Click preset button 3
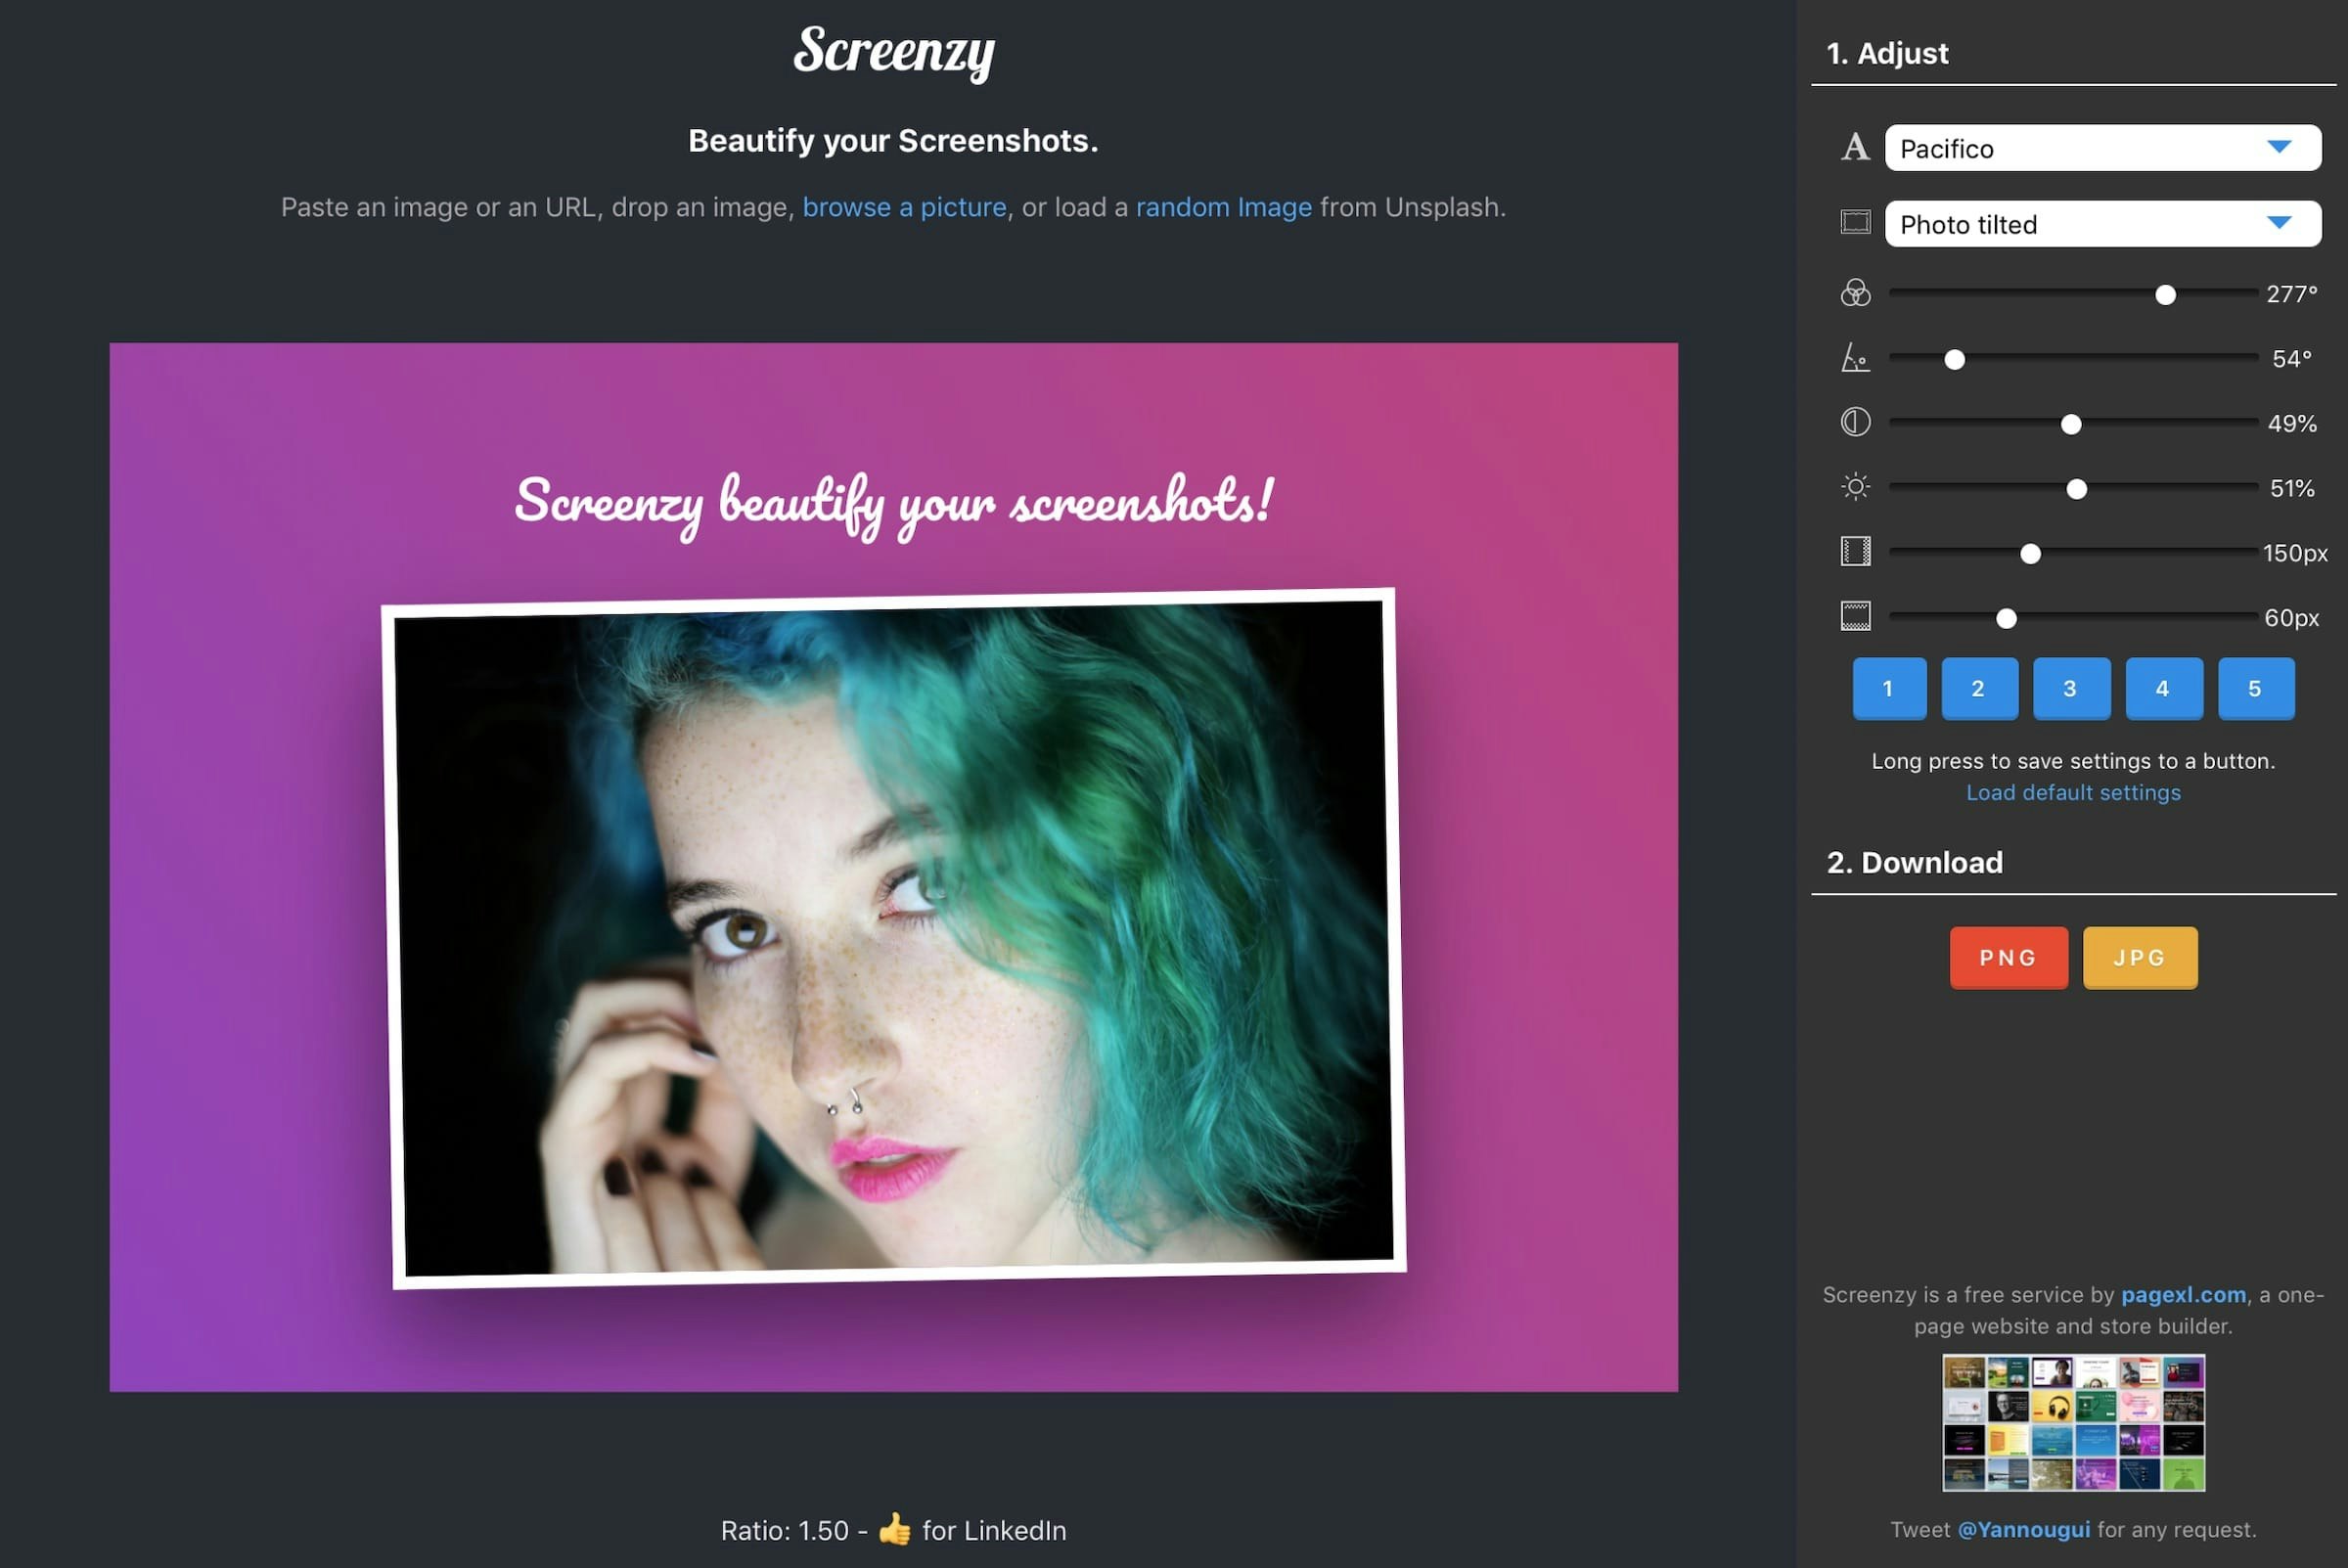 click(x=2072, y=688)
